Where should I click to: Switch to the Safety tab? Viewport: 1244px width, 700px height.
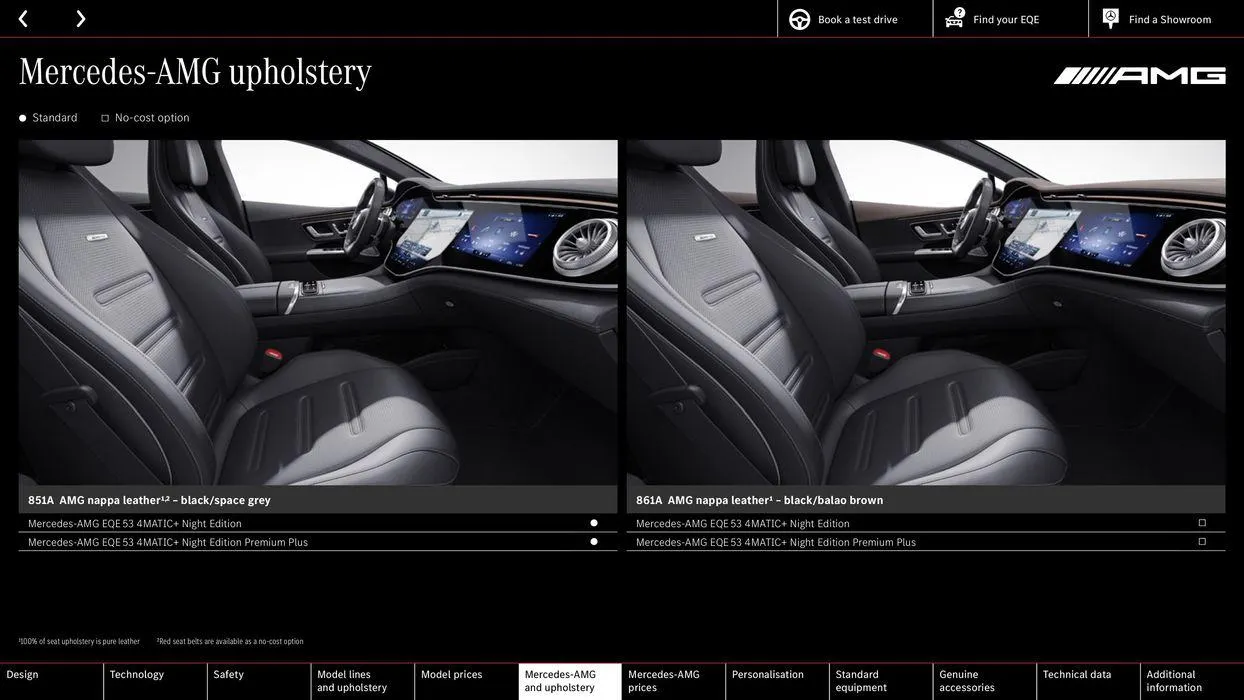259,682
